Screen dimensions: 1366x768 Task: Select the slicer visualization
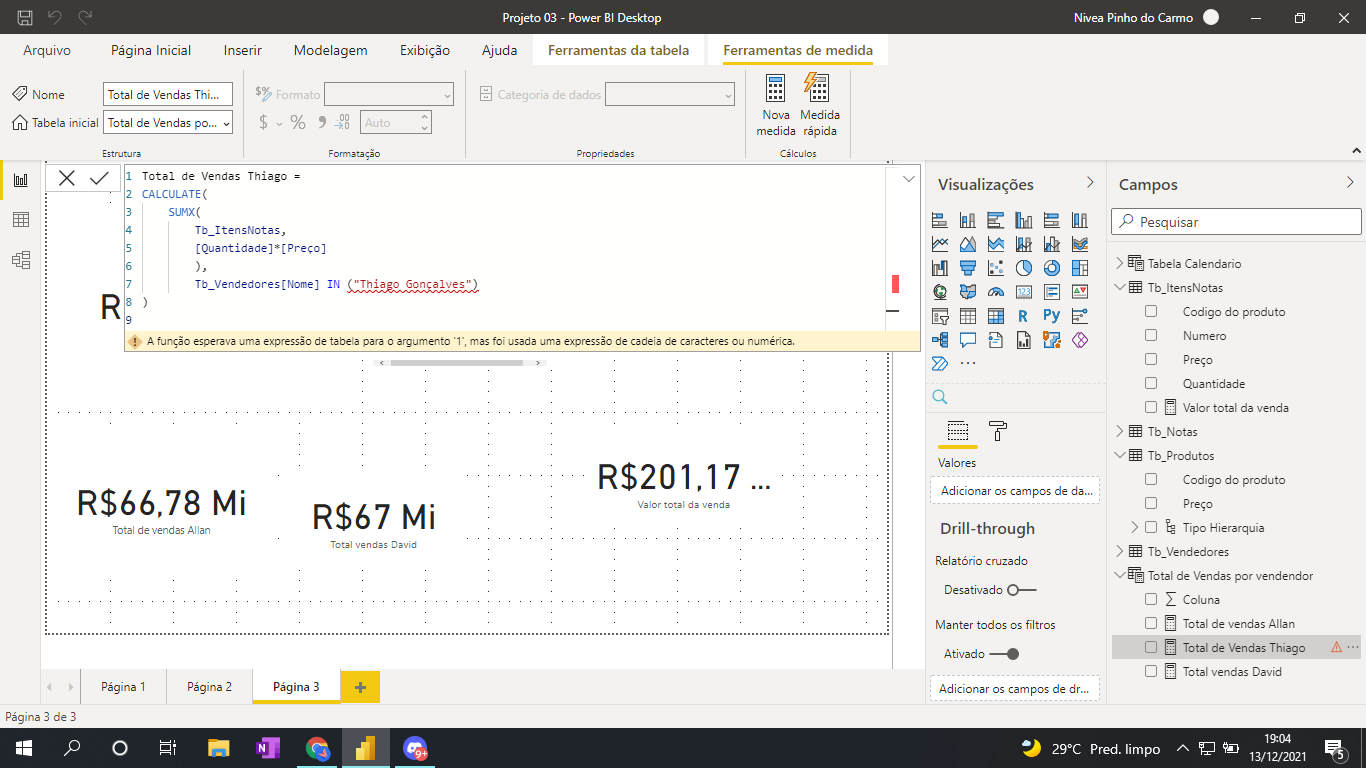939,316
